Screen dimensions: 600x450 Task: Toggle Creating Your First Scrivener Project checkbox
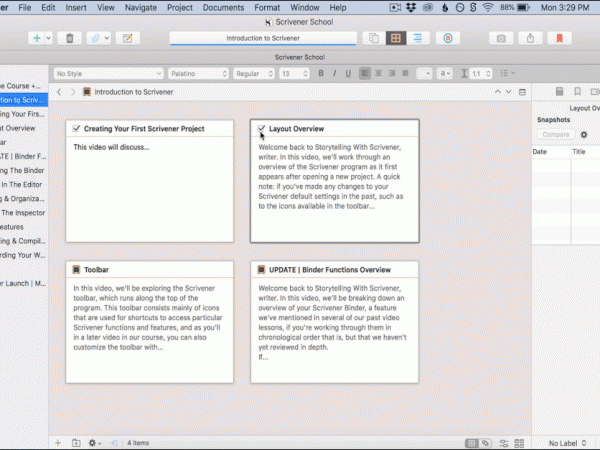tap(77, 129)
